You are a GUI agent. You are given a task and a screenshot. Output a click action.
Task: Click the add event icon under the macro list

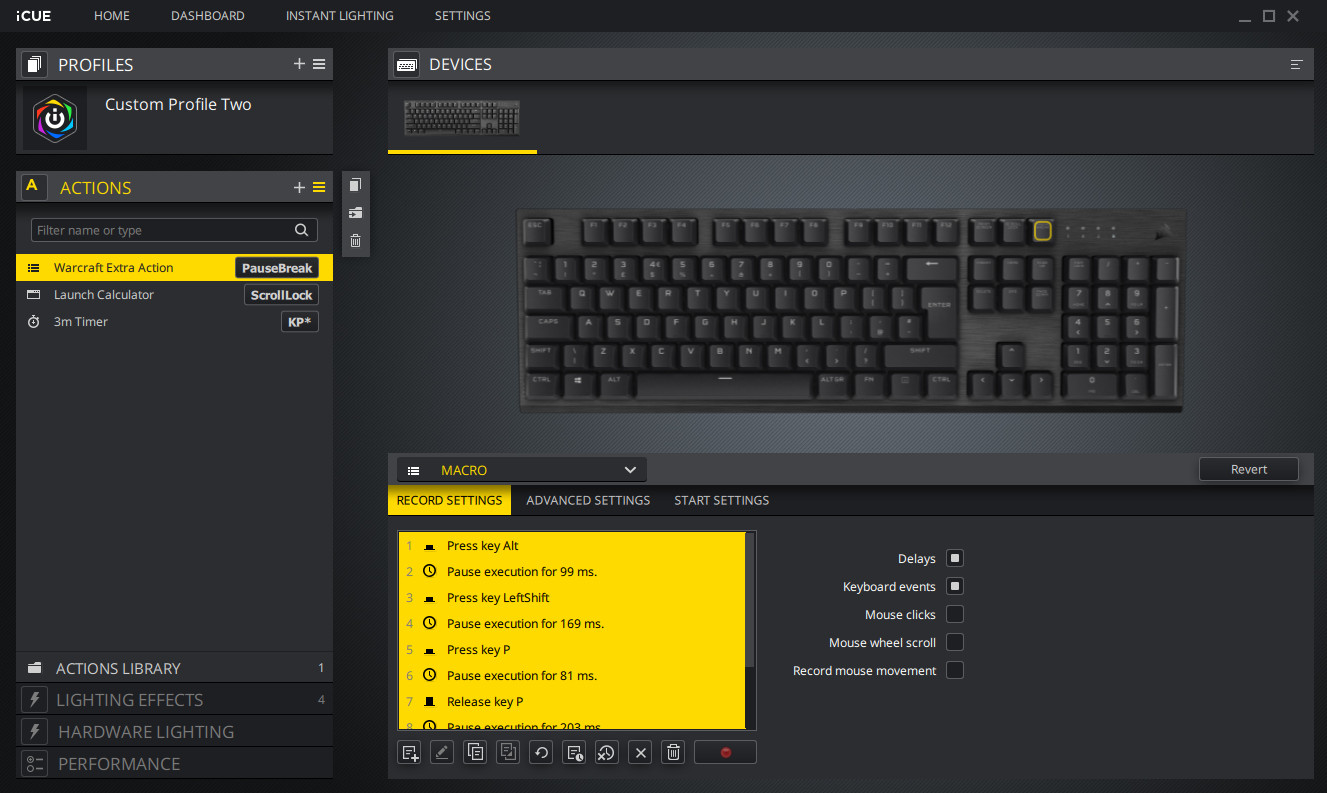coord(409,752)
